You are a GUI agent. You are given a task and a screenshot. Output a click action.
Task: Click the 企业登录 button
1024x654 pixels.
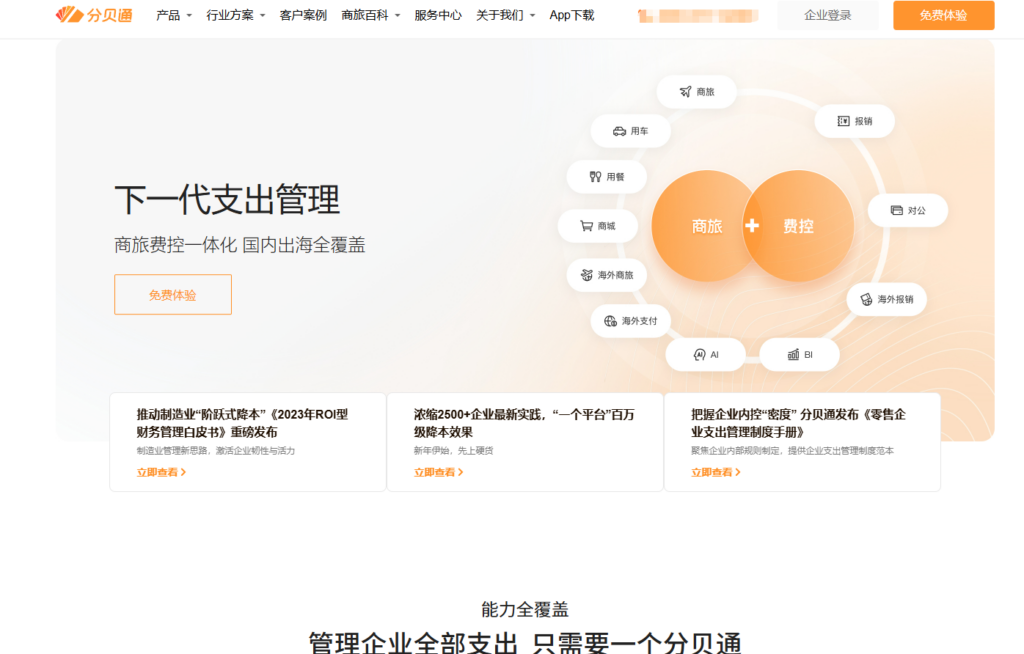(828, 15)
